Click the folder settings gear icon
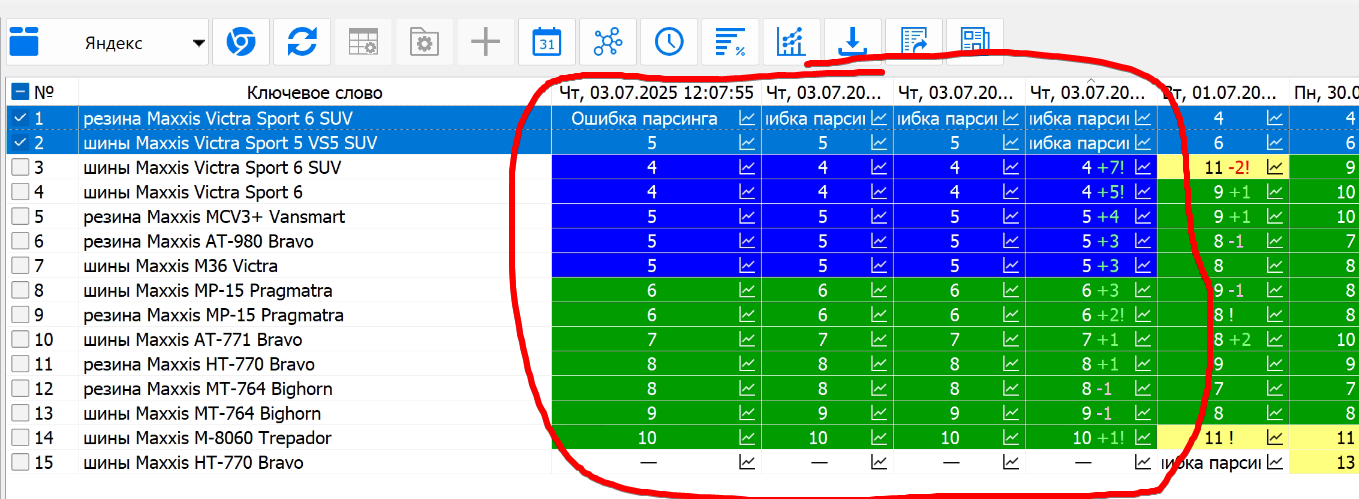 tap(424, 43)
